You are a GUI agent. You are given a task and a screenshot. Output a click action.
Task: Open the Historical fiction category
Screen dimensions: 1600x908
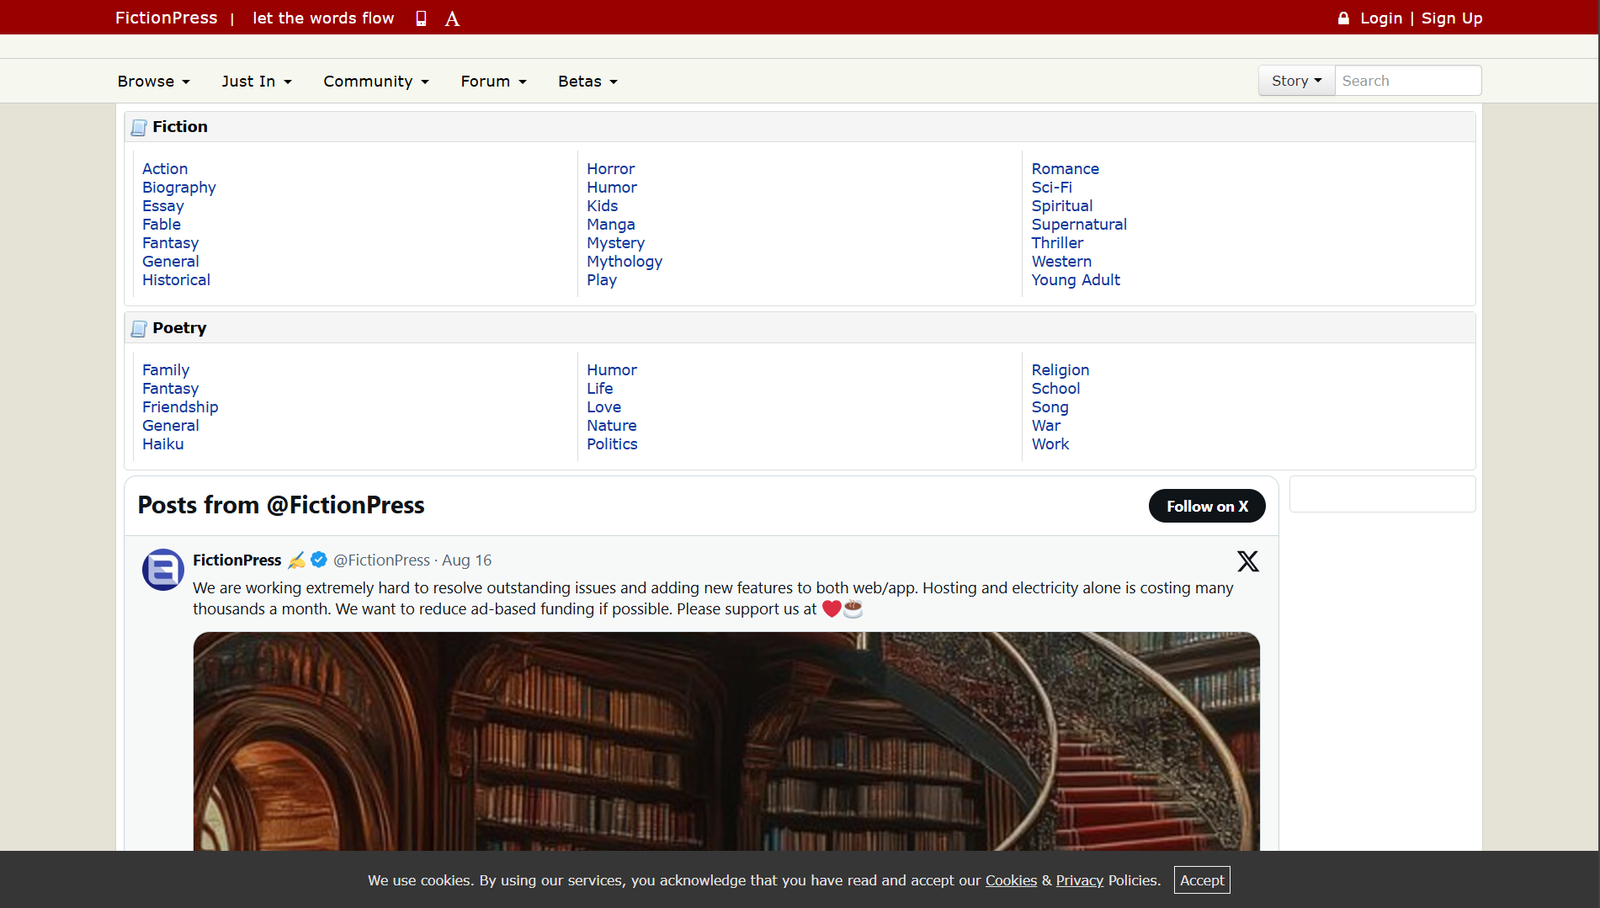[x=176, y=280]
